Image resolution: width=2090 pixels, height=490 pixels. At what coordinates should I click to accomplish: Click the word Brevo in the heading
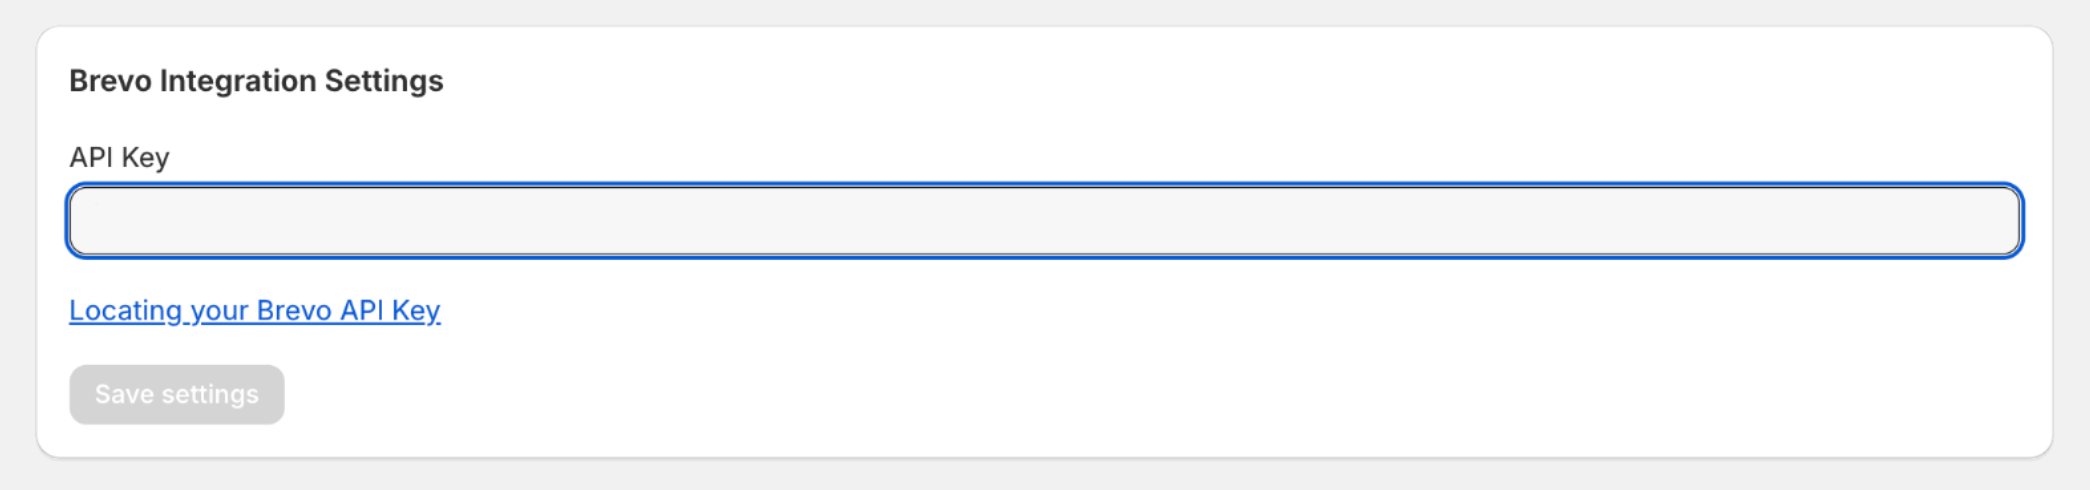point(110,81)
